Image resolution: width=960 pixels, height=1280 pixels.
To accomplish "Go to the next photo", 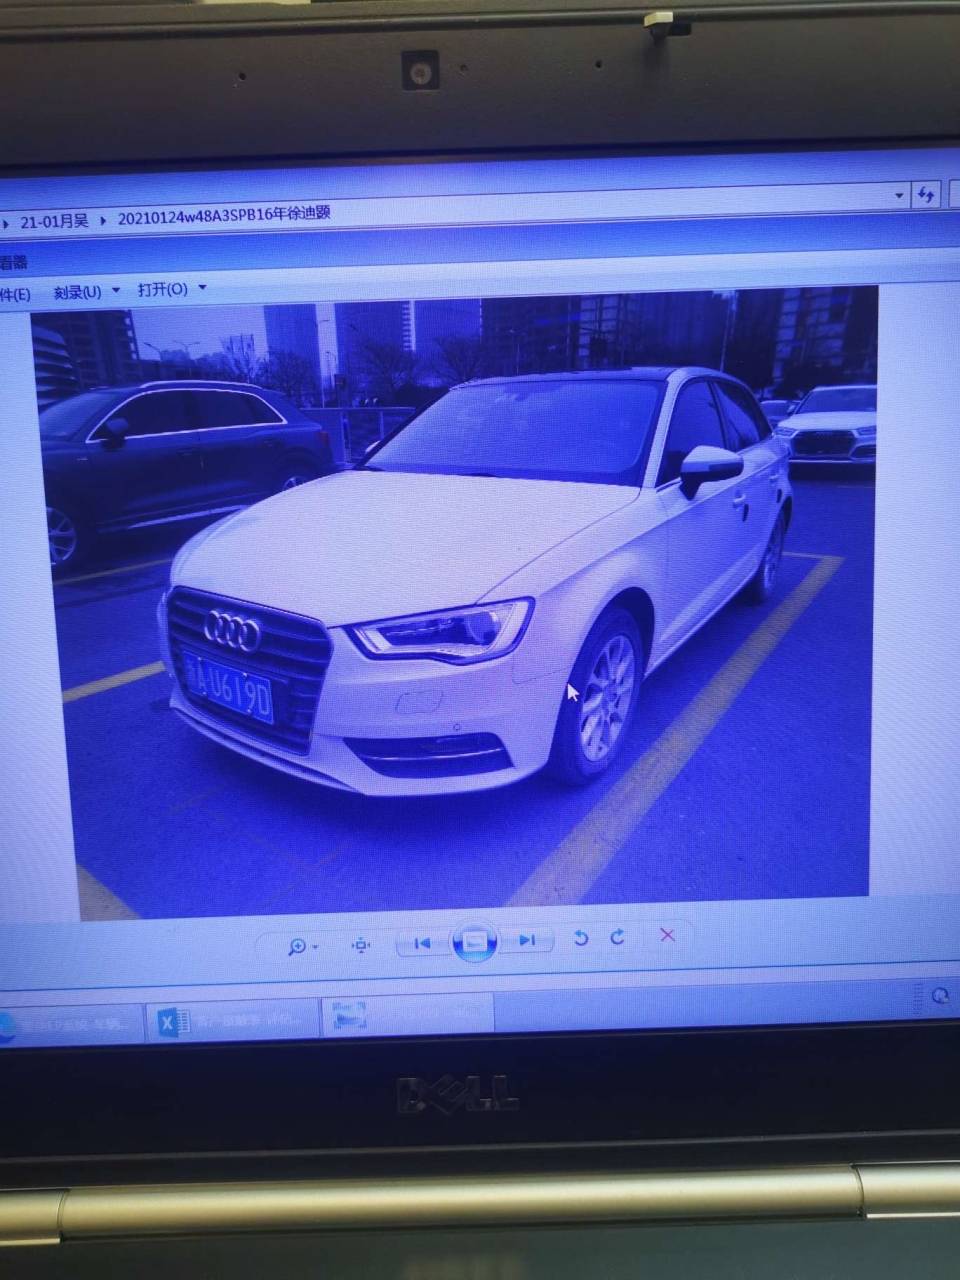I will pyautogui.click(x=527, y=940).
